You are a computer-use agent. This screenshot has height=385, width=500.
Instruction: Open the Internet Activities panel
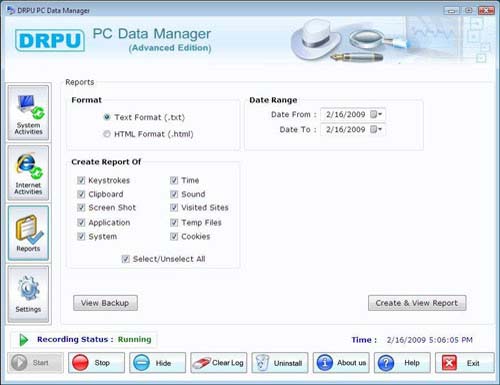[28, 173]
